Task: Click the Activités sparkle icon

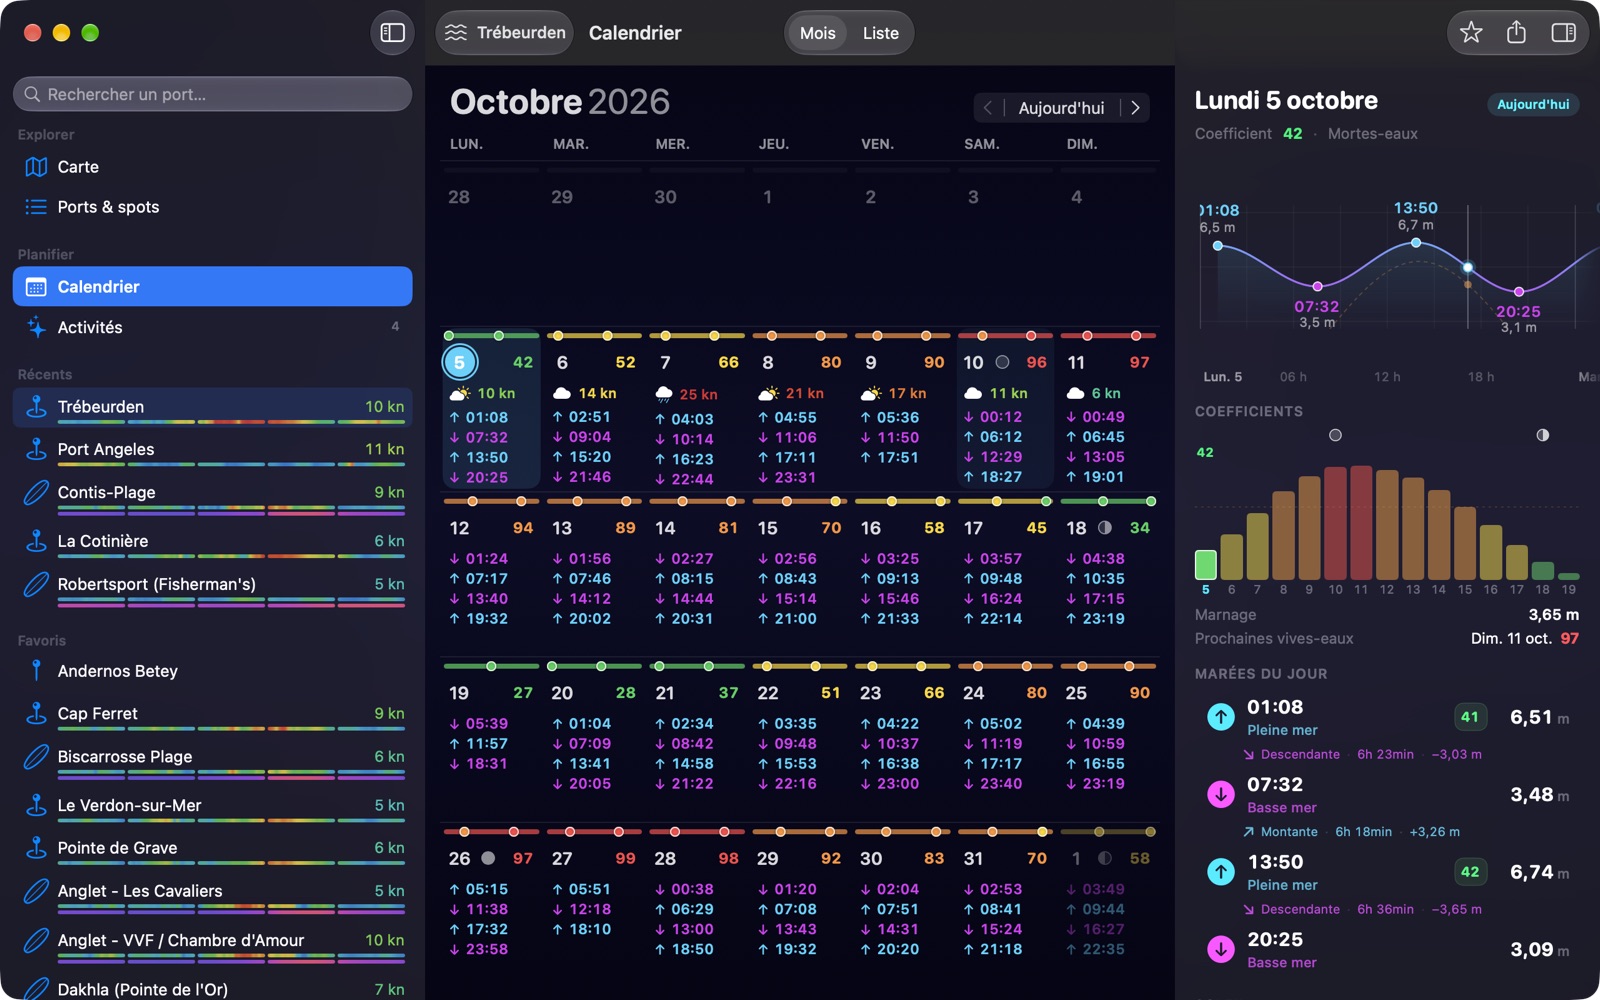Action: tap(36, 327)
